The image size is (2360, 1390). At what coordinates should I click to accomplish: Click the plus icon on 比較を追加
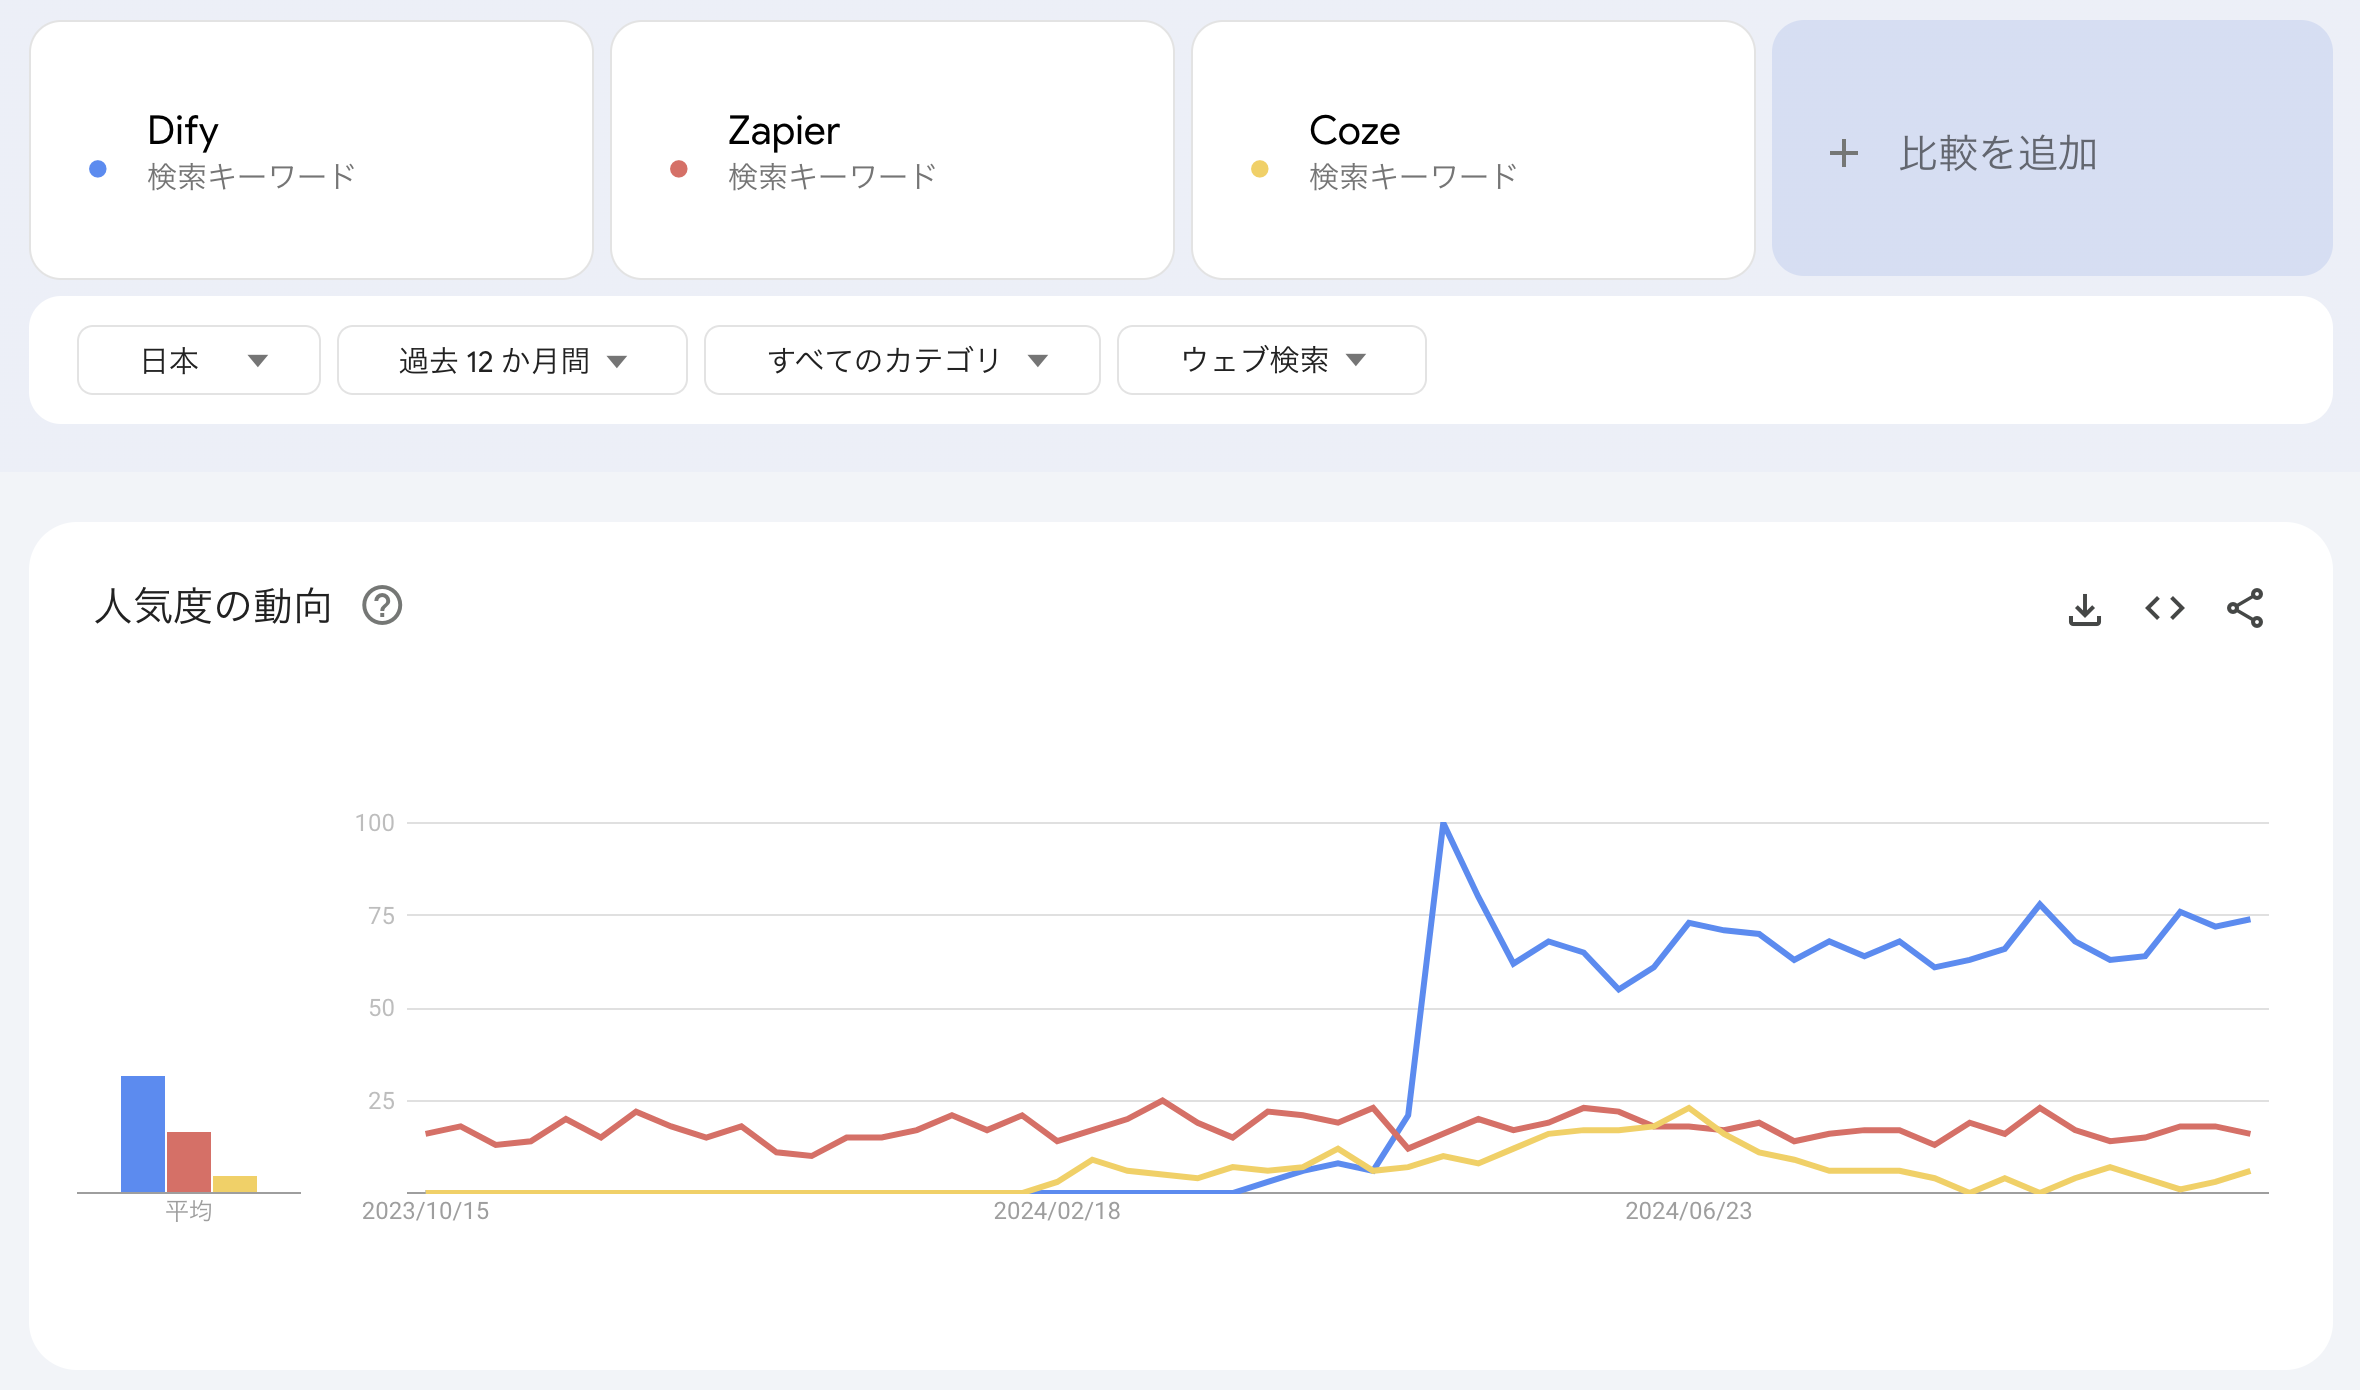[x=1843, y=153]
